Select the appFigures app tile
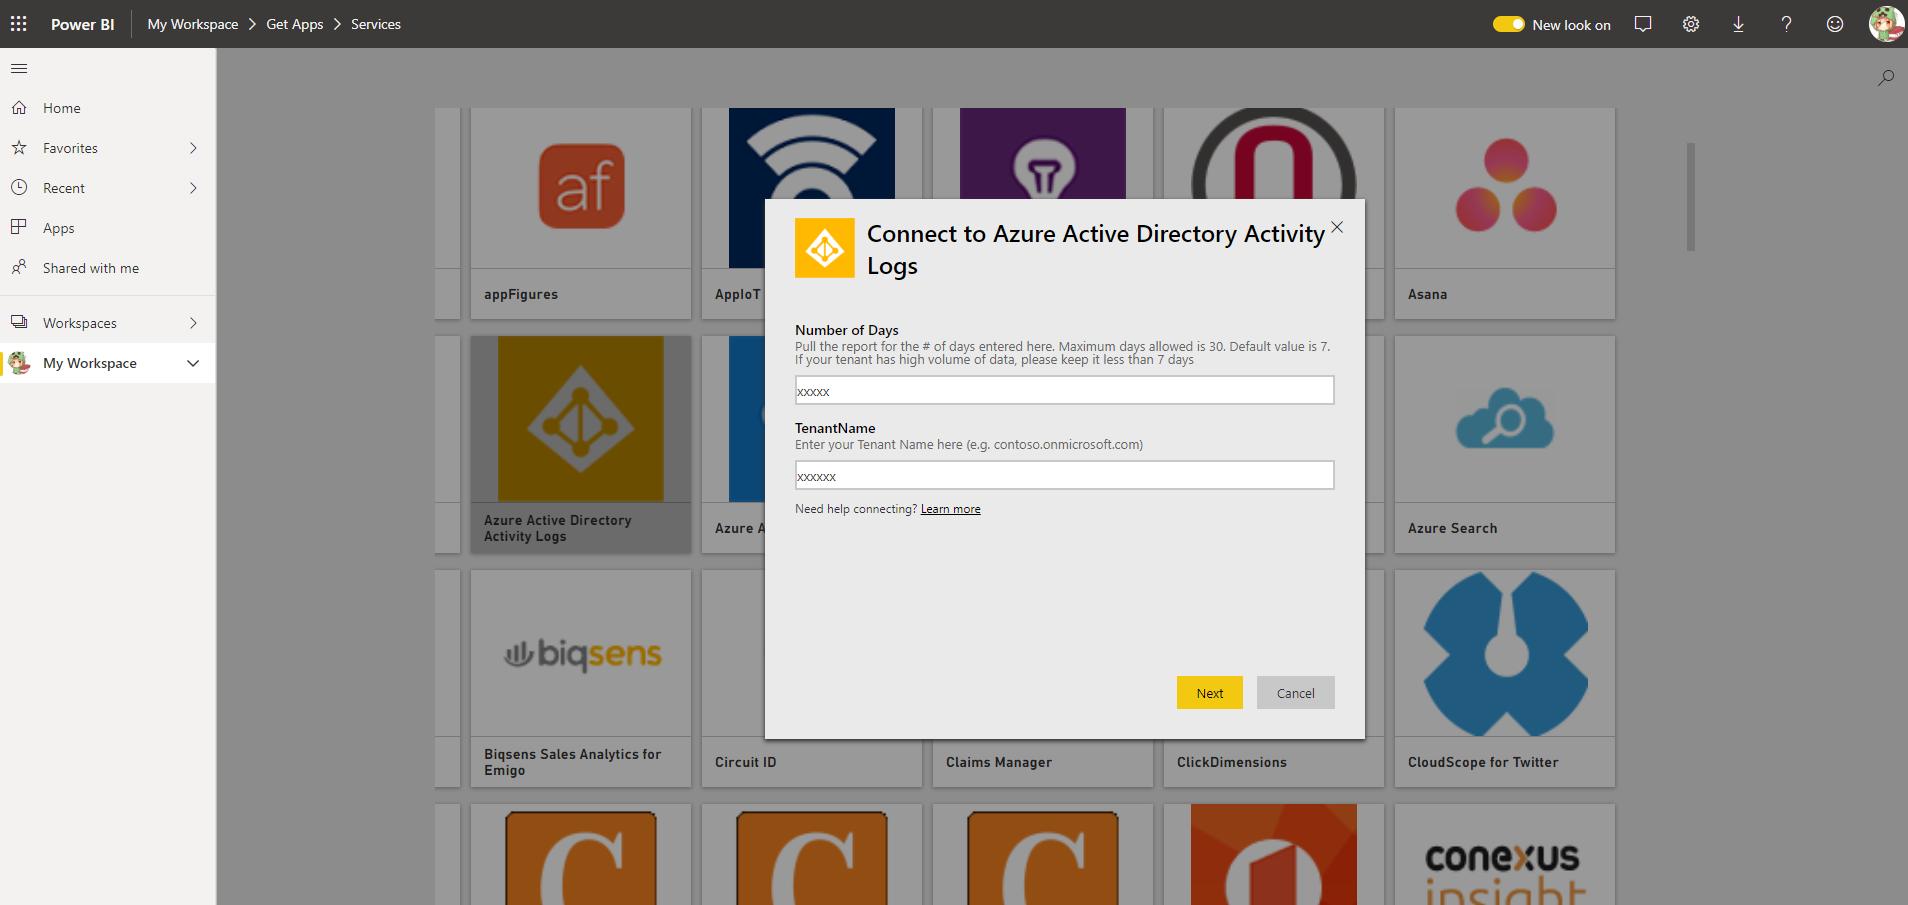Viewport: 1908px width, 905px height. pos(581,213)
